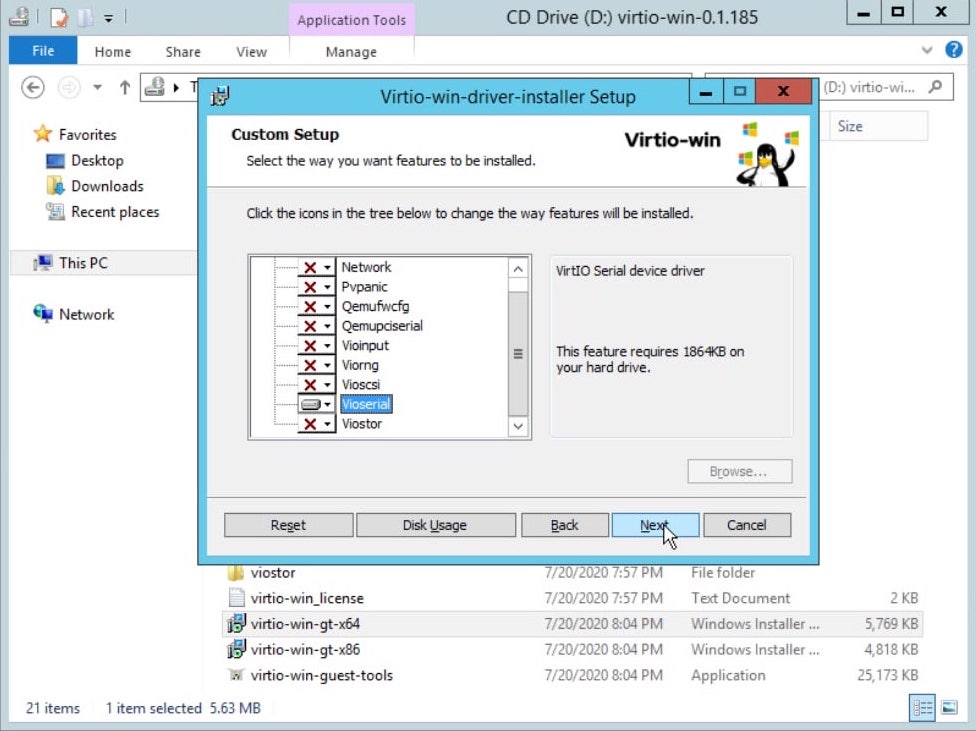Open Network feature install-state dropdown
The width and height of the screenshot is (976, 731).
tap(316, 267)
